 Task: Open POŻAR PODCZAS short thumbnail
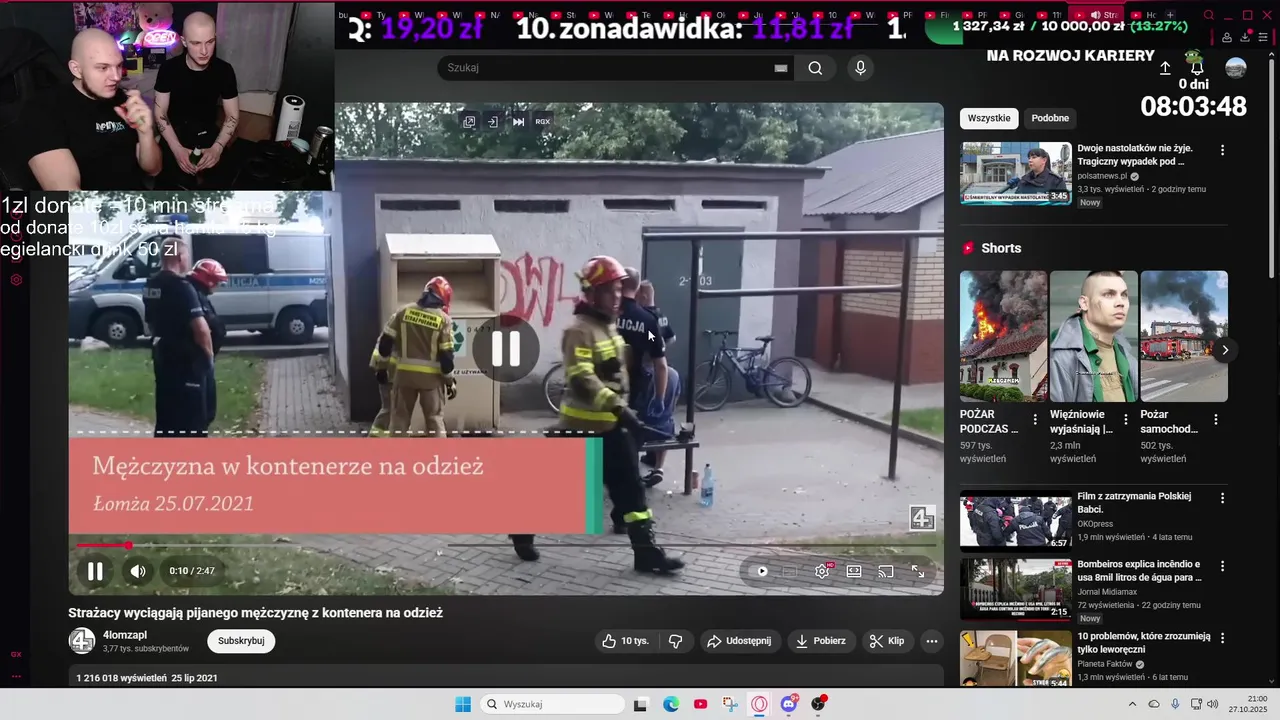1004,336
